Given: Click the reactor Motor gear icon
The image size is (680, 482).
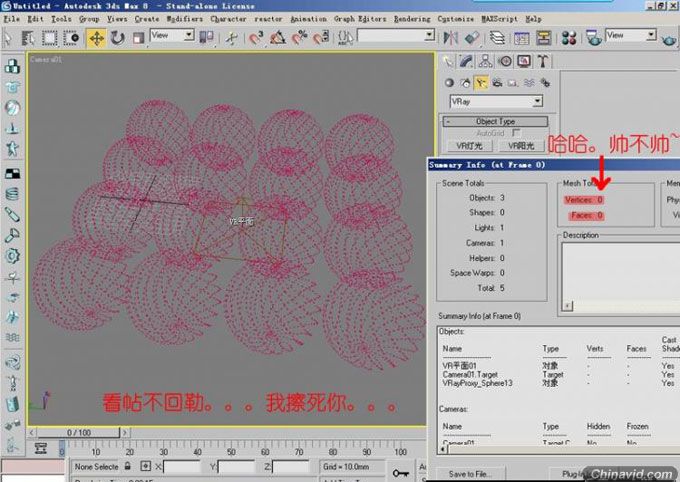Looking at the screenshot, I should pos(12,256).
